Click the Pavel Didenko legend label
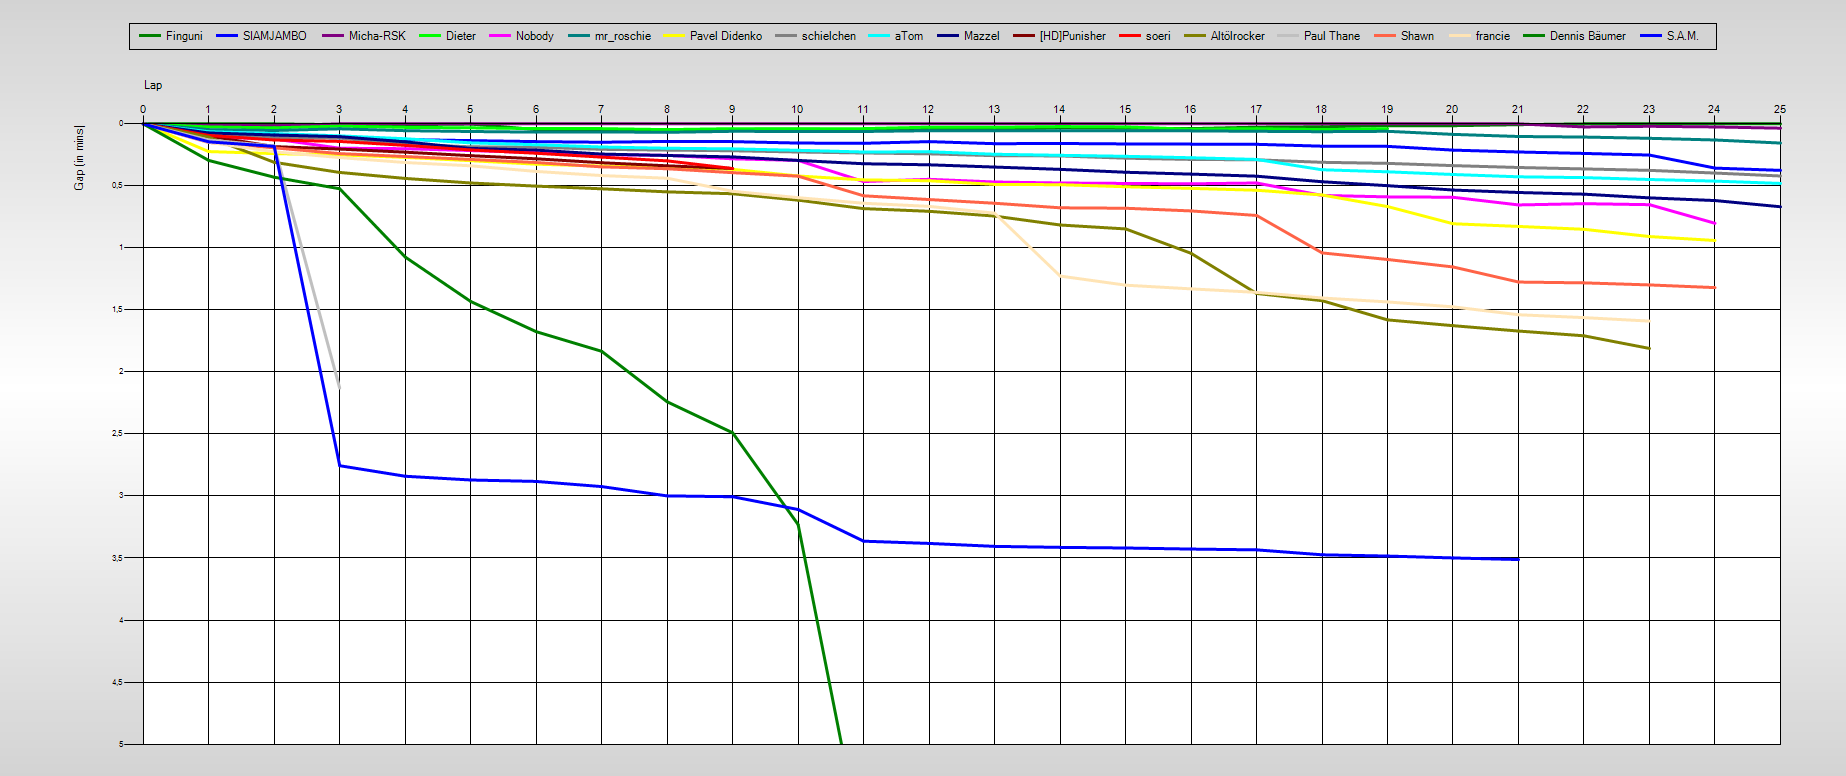Viewport: 1846px width, 776px height. (x=725, y=36)
